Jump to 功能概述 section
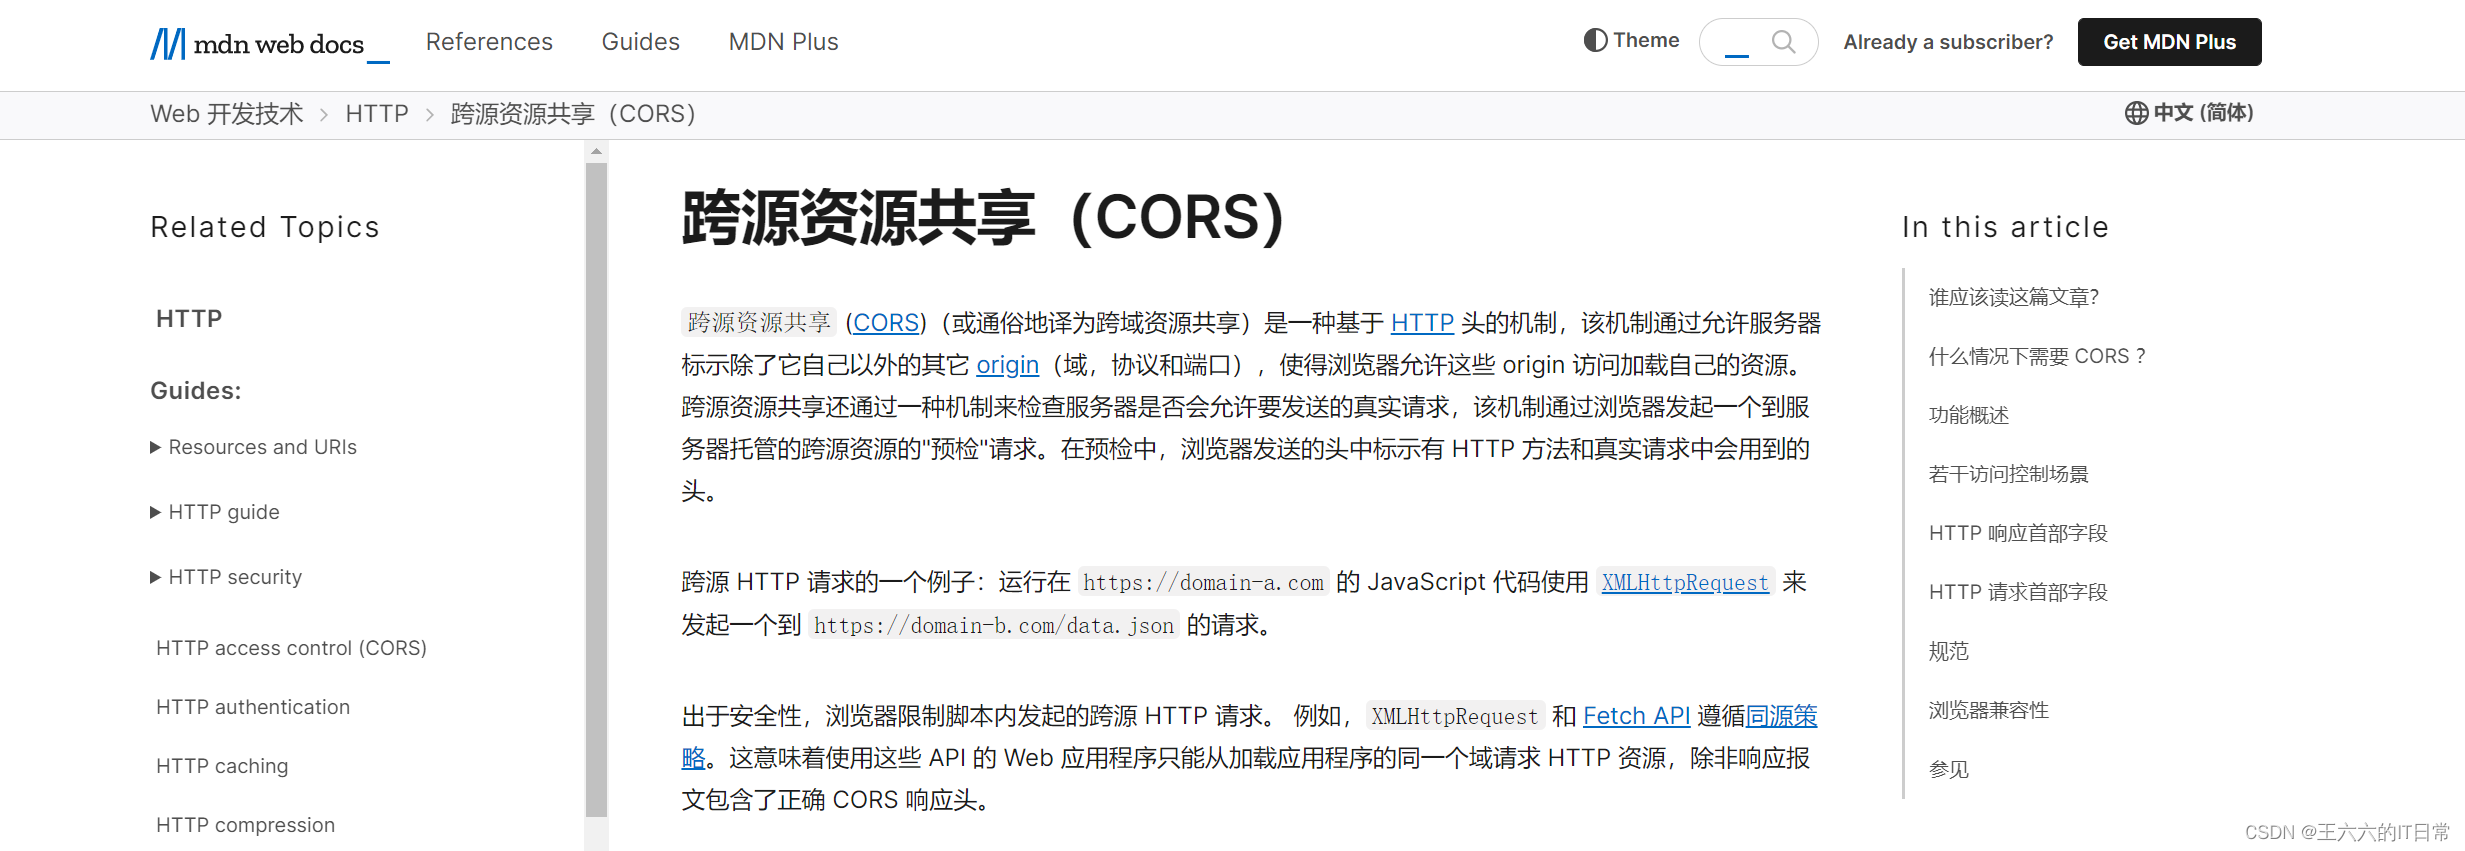2465x851 pixels. point(1969,415)
